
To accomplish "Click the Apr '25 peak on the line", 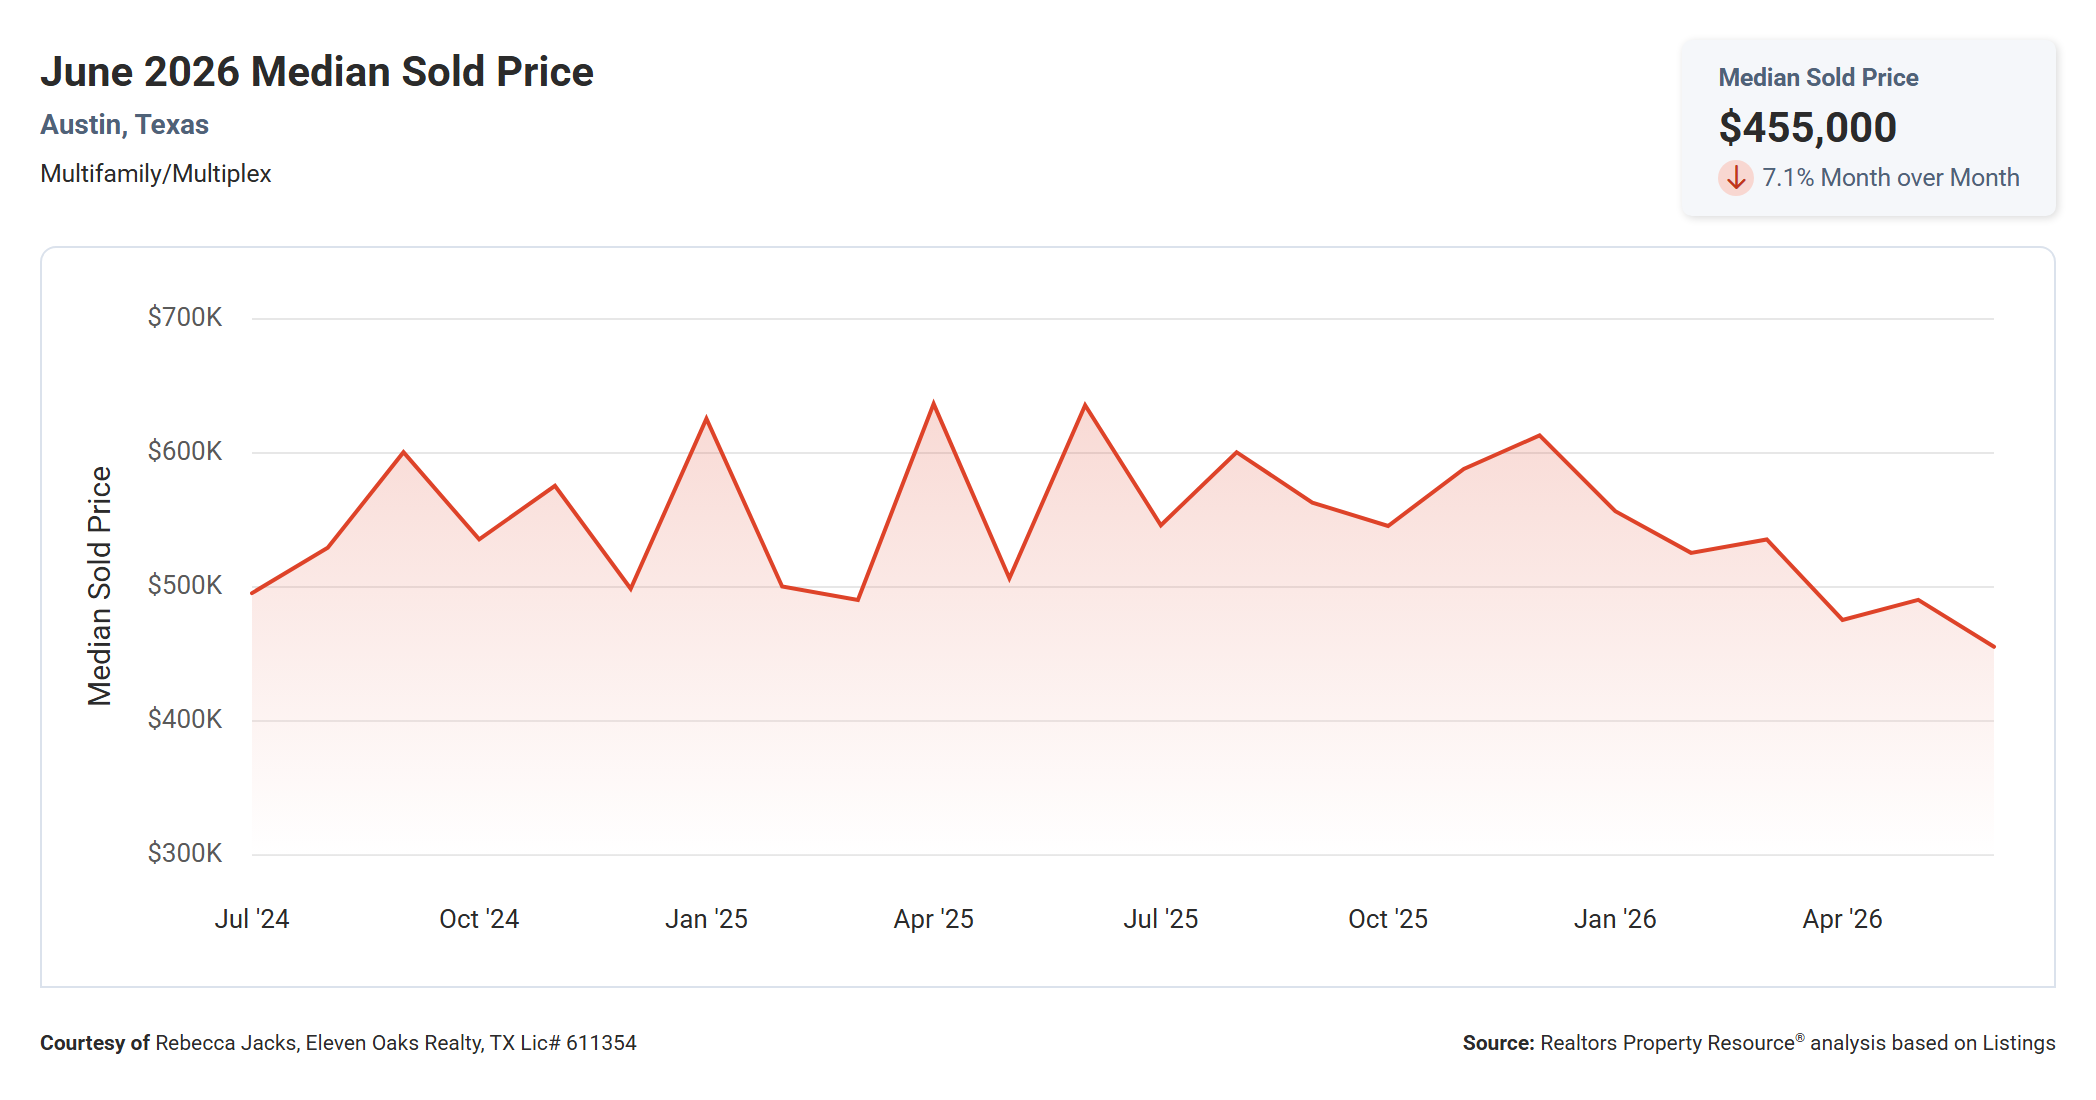I will pyautogui.click(x=934, y=403).
